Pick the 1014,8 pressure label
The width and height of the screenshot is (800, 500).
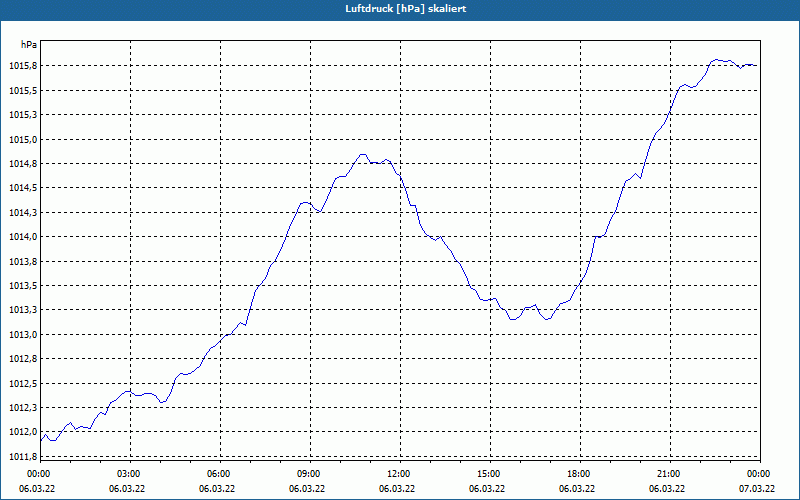click(23, 164)
